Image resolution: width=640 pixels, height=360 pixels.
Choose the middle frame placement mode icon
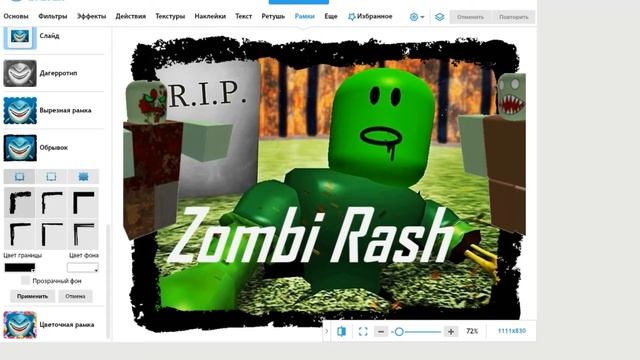point(51,176)
